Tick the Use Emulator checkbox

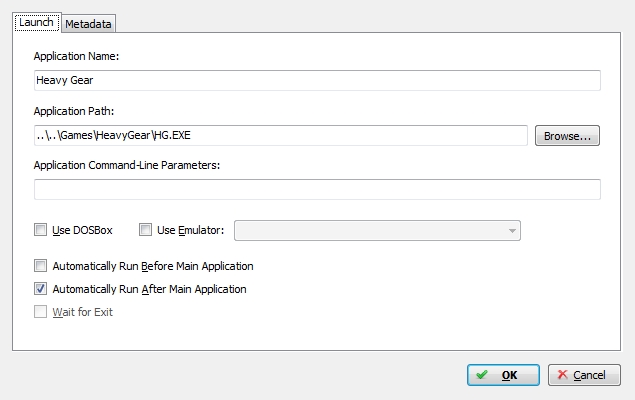pos(145,230)
